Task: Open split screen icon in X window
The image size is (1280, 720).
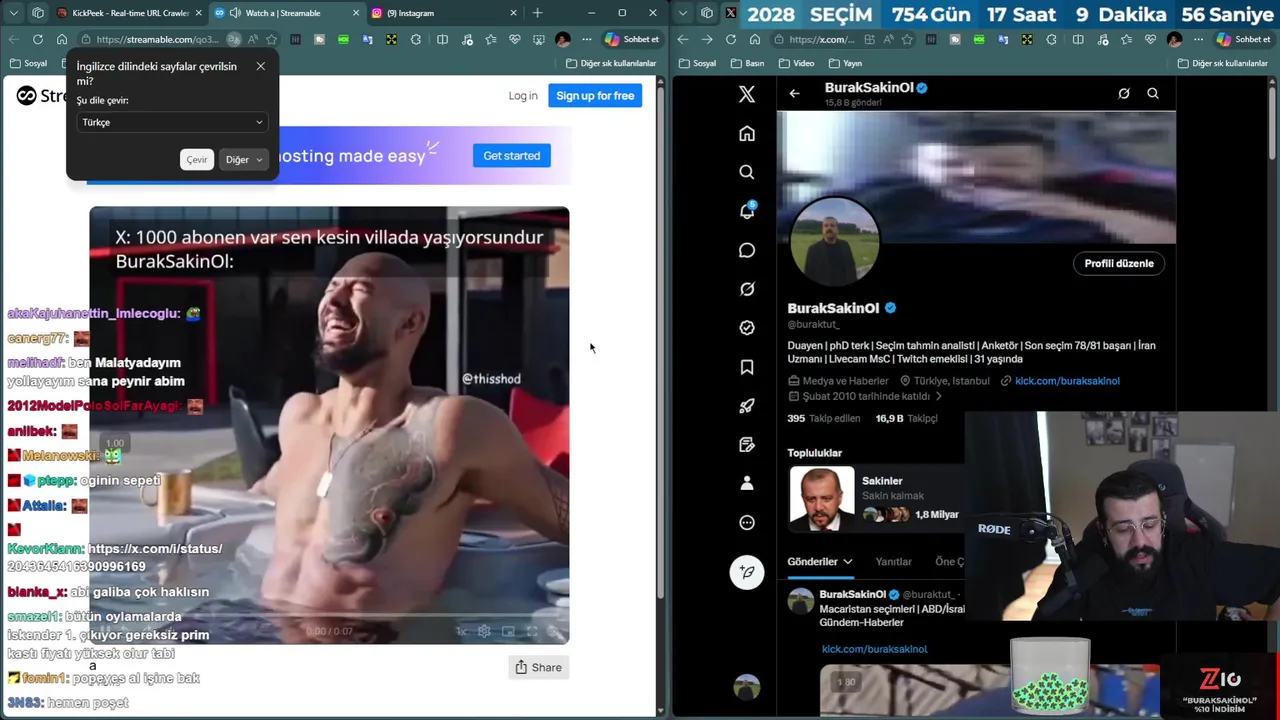Action: [x=1078, y=39]
